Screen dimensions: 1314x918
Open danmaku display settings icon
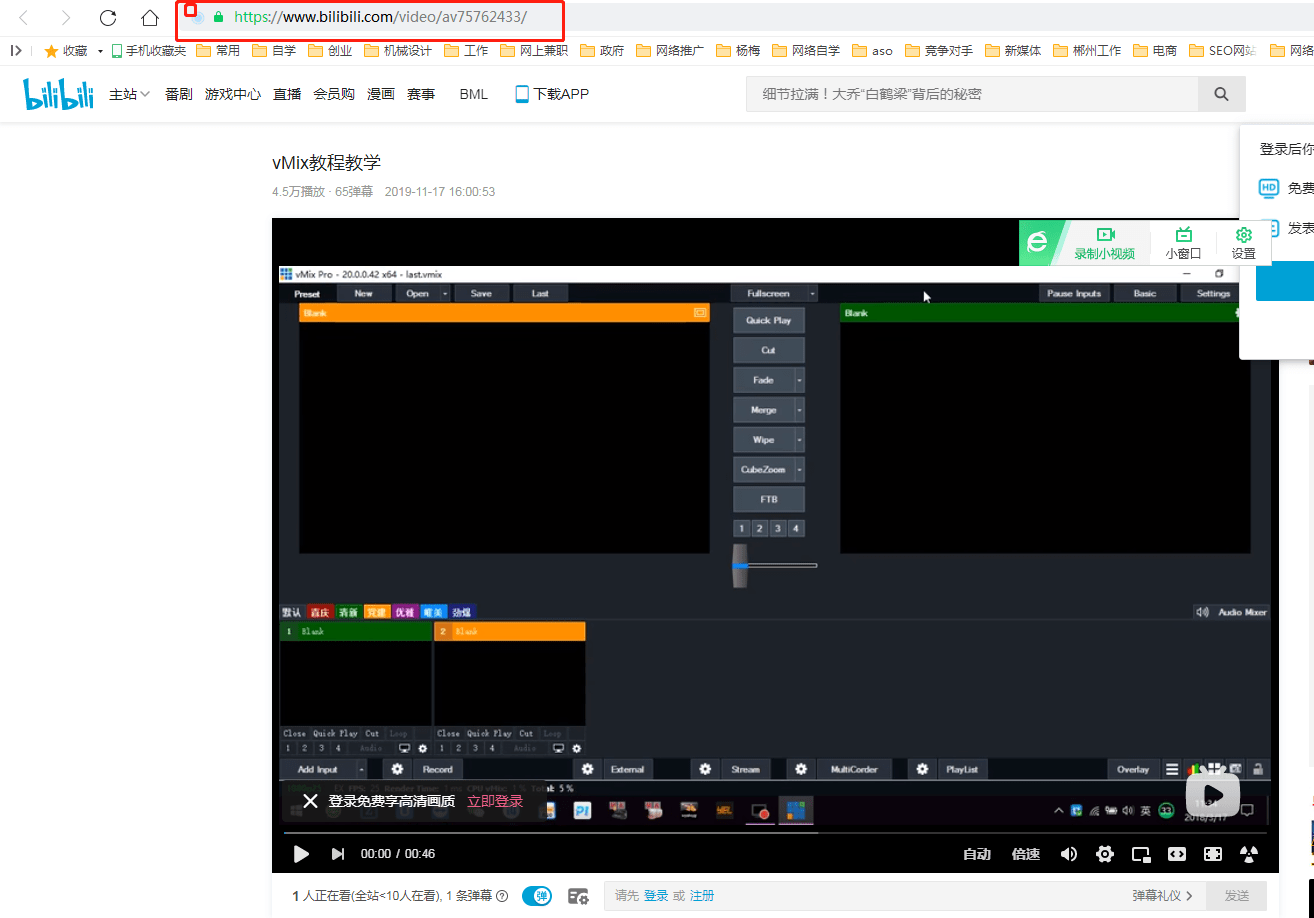578,896
